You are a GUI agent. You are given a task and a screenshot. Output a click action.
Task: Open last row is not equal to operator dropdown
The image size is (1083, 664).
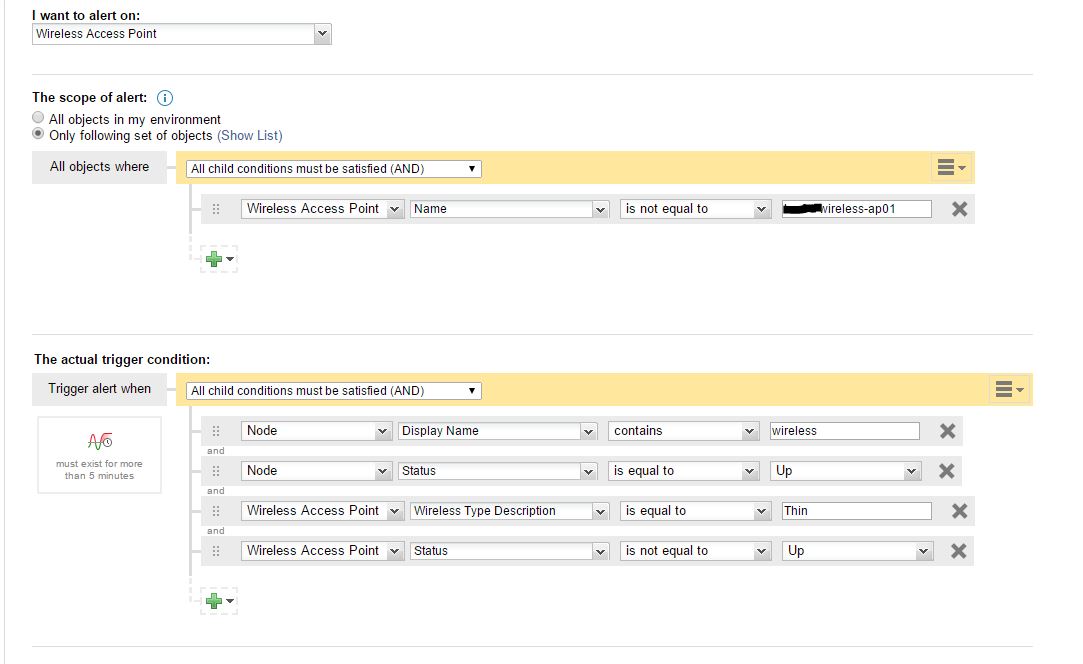tap(695, 551)
